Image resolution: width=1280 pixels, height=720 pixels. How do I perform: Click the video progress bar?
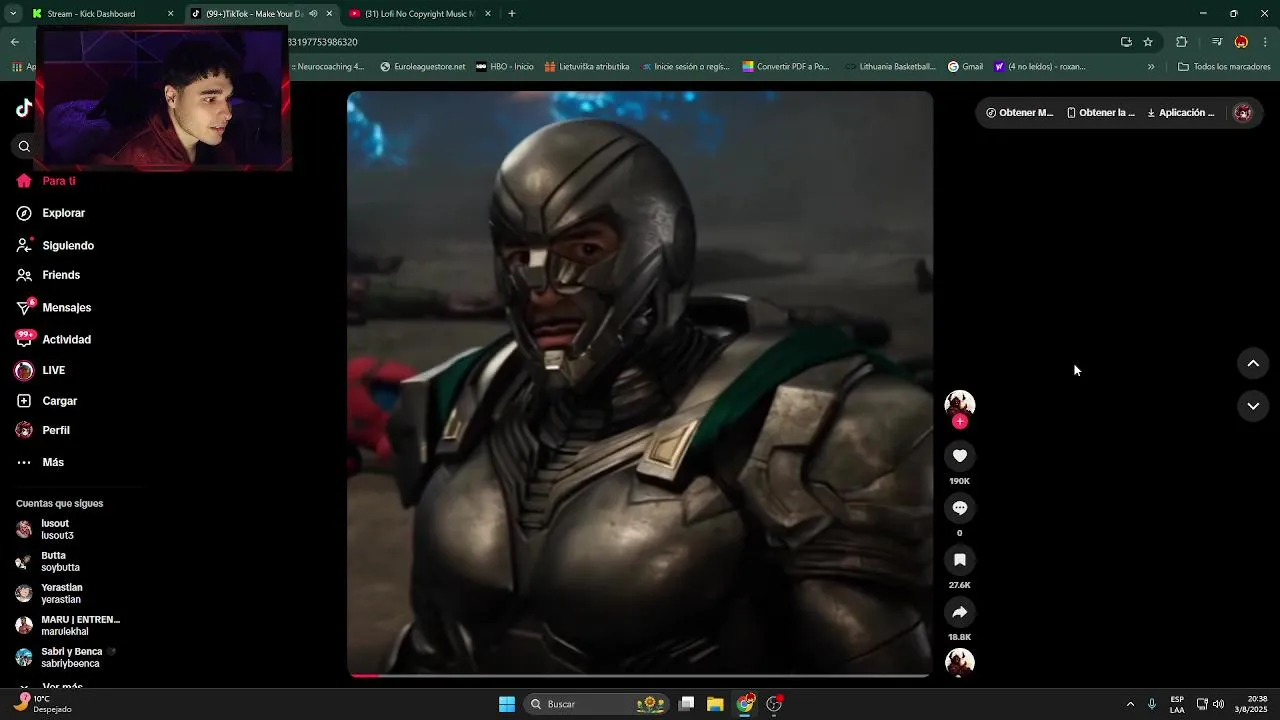pyautogui.click(x=640, y=675)
